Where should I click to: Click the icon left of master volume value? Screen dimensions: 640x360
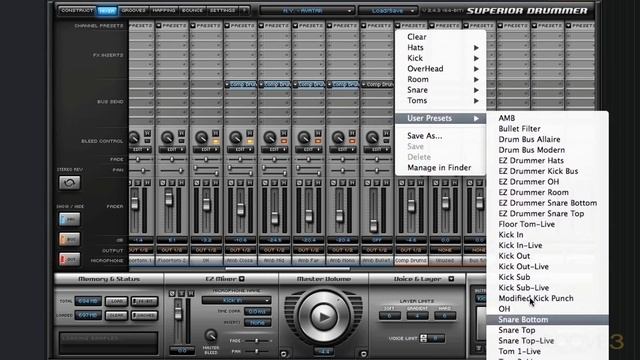(x=284, y=353)
